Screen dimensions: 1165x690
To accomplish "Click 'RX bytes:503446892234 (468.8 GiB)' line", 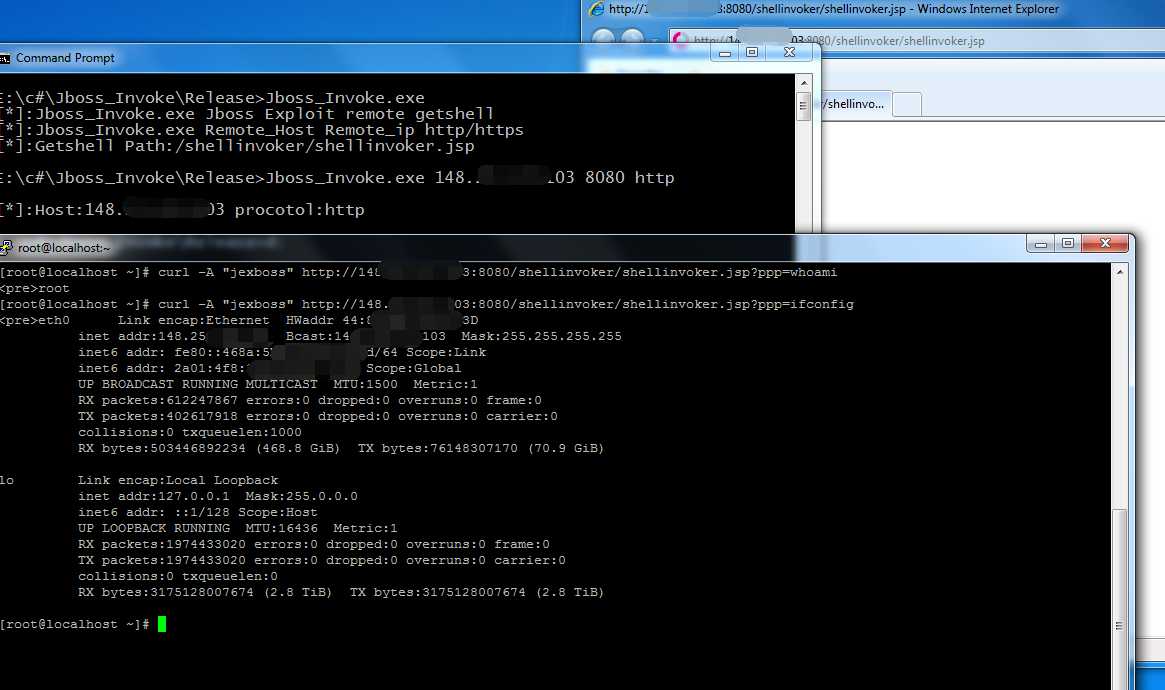I will point(341,449).
